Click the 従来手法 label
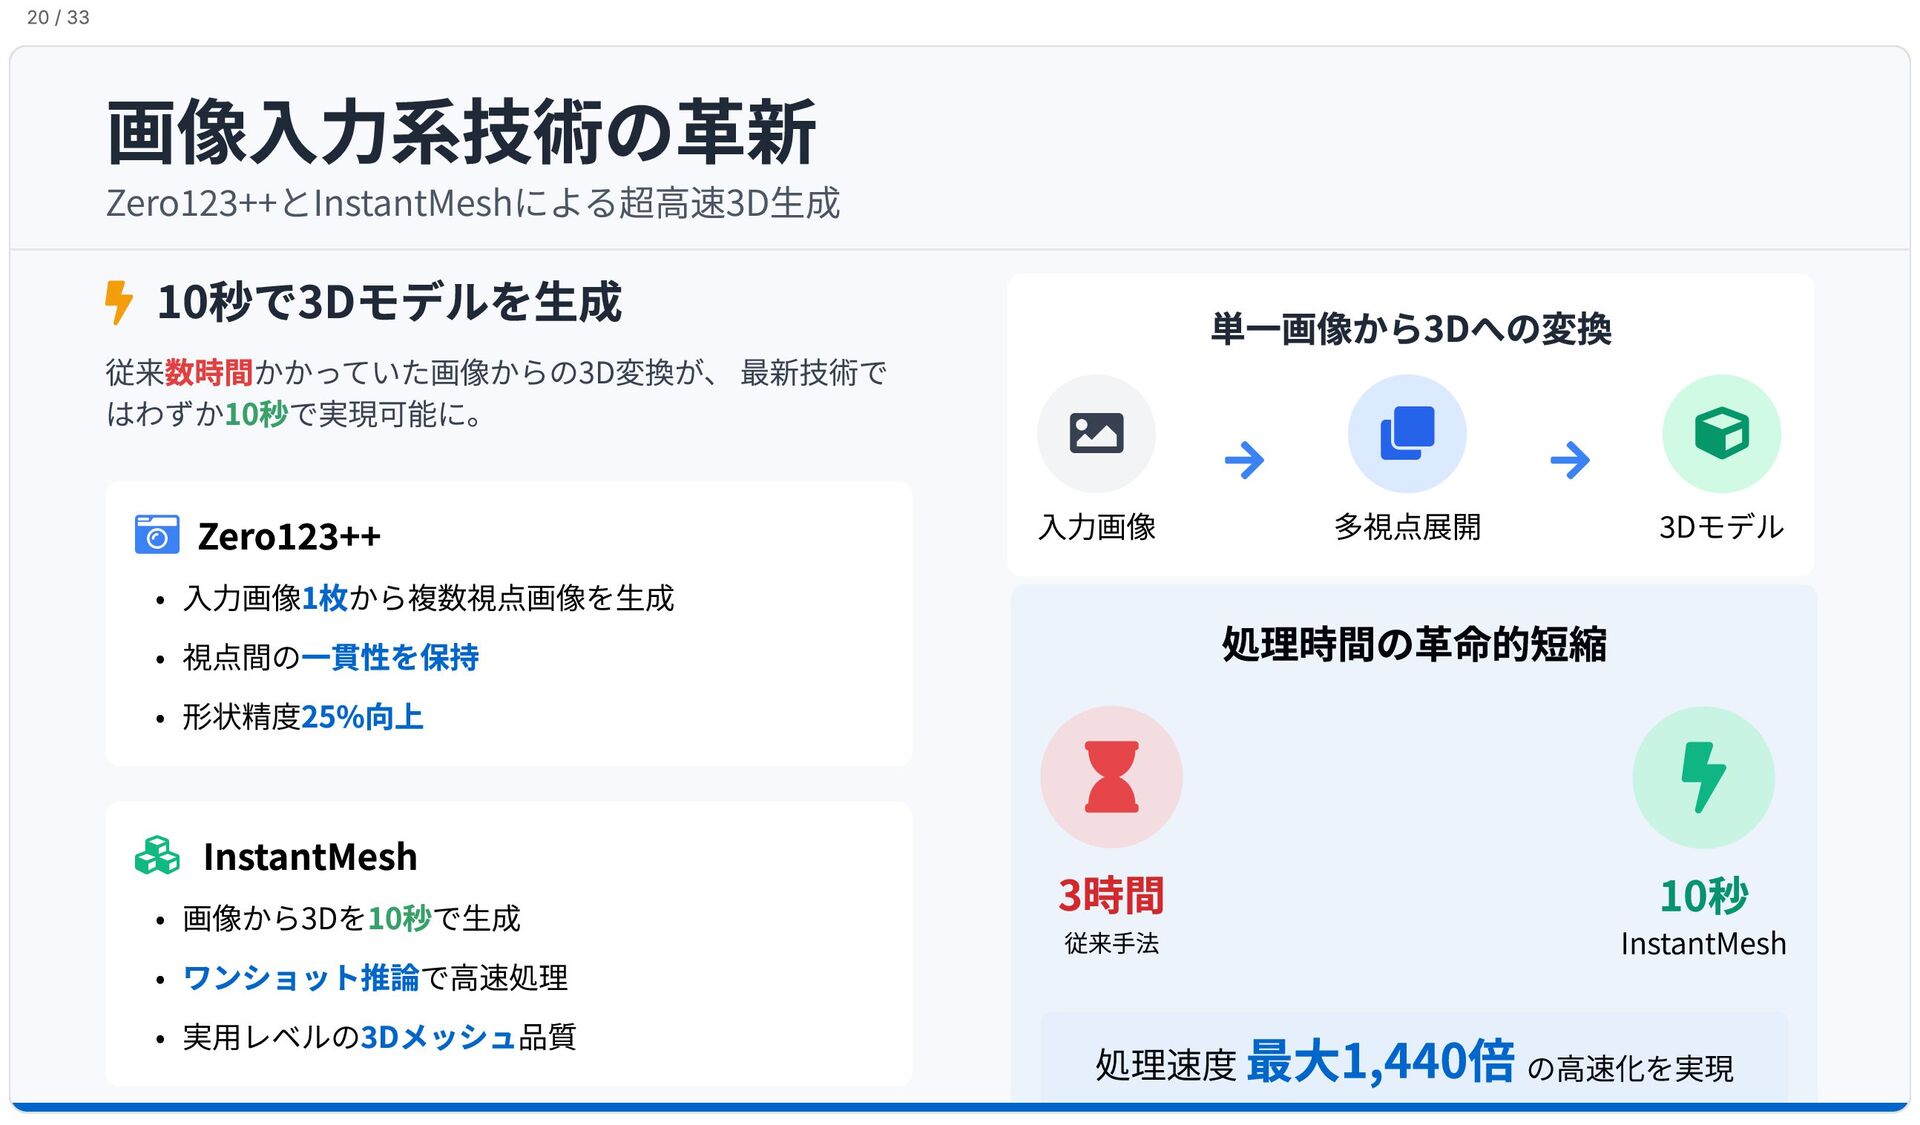Screen dimensions: 1920x1125 pyautogui.click(x=1111, y=943)
